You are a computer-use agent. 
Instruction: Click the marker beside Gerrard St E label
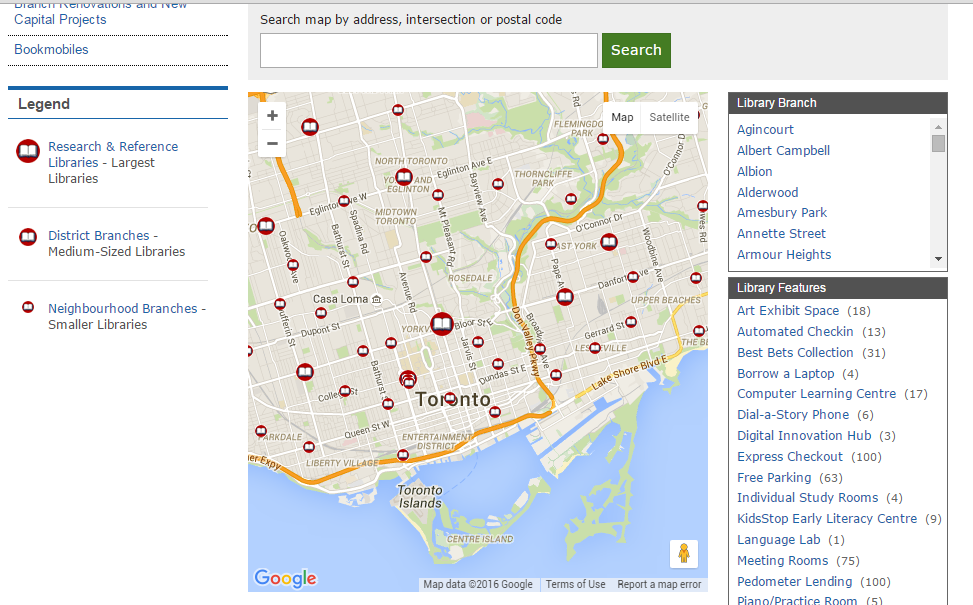click(631, 321)
